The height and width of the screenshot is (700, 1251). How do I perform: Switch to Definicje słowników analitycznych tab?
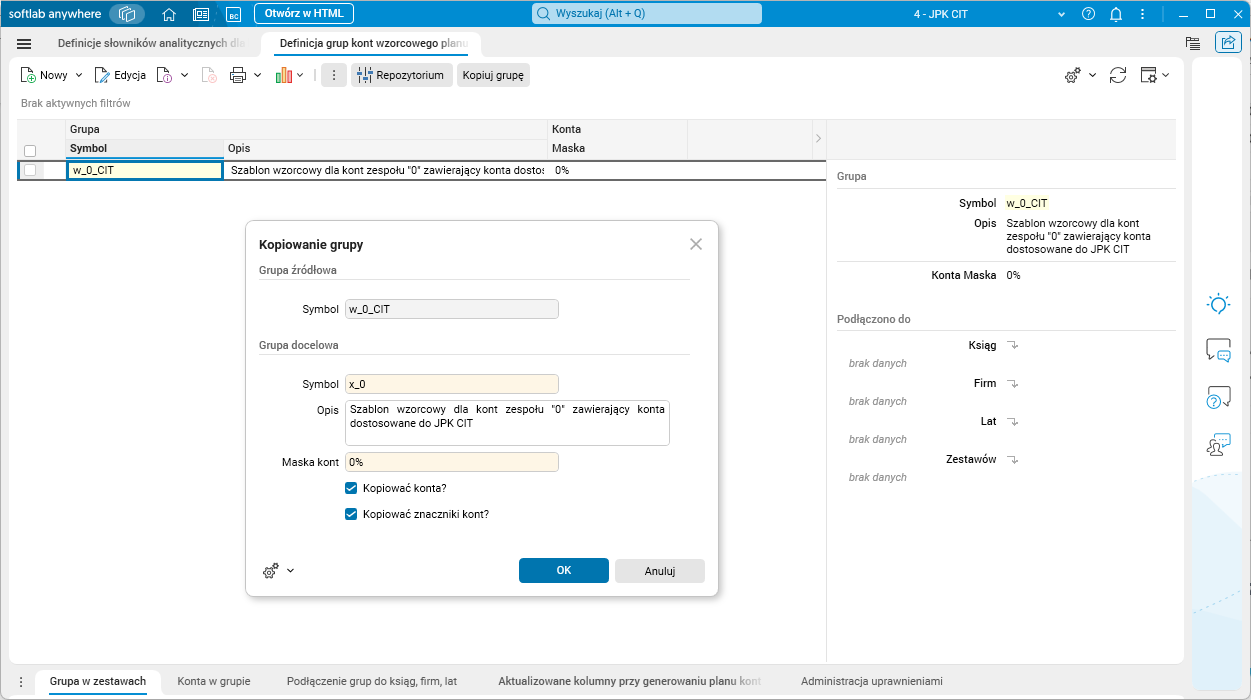151,43
